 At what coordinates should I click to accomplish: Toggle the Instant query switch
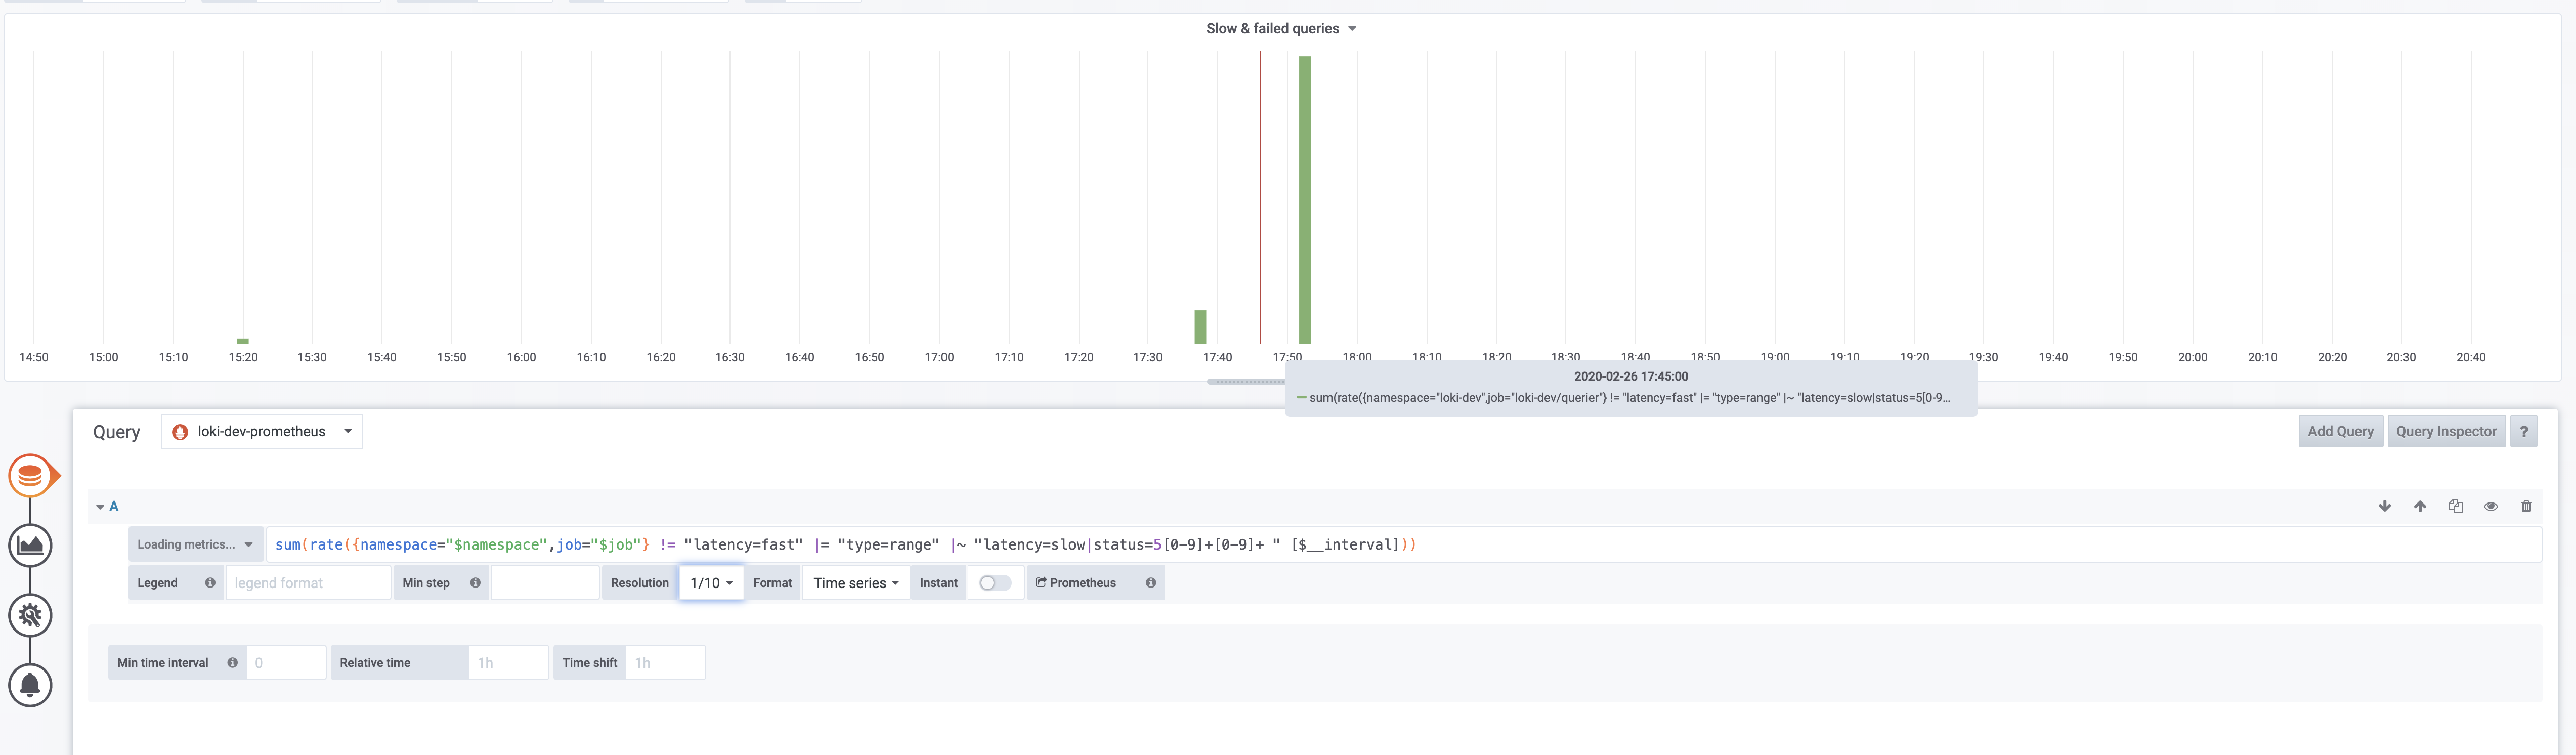pos(995,583)
